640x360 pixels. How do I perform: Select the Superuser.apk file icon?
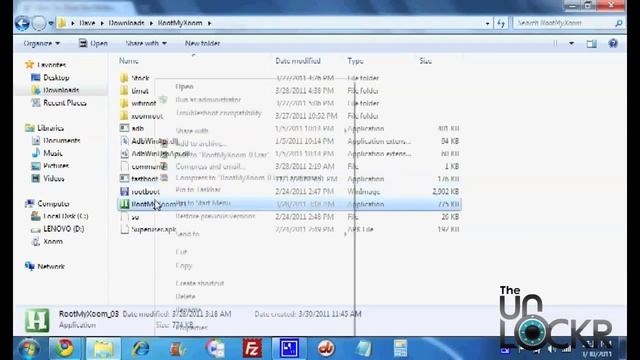point(124,229)
